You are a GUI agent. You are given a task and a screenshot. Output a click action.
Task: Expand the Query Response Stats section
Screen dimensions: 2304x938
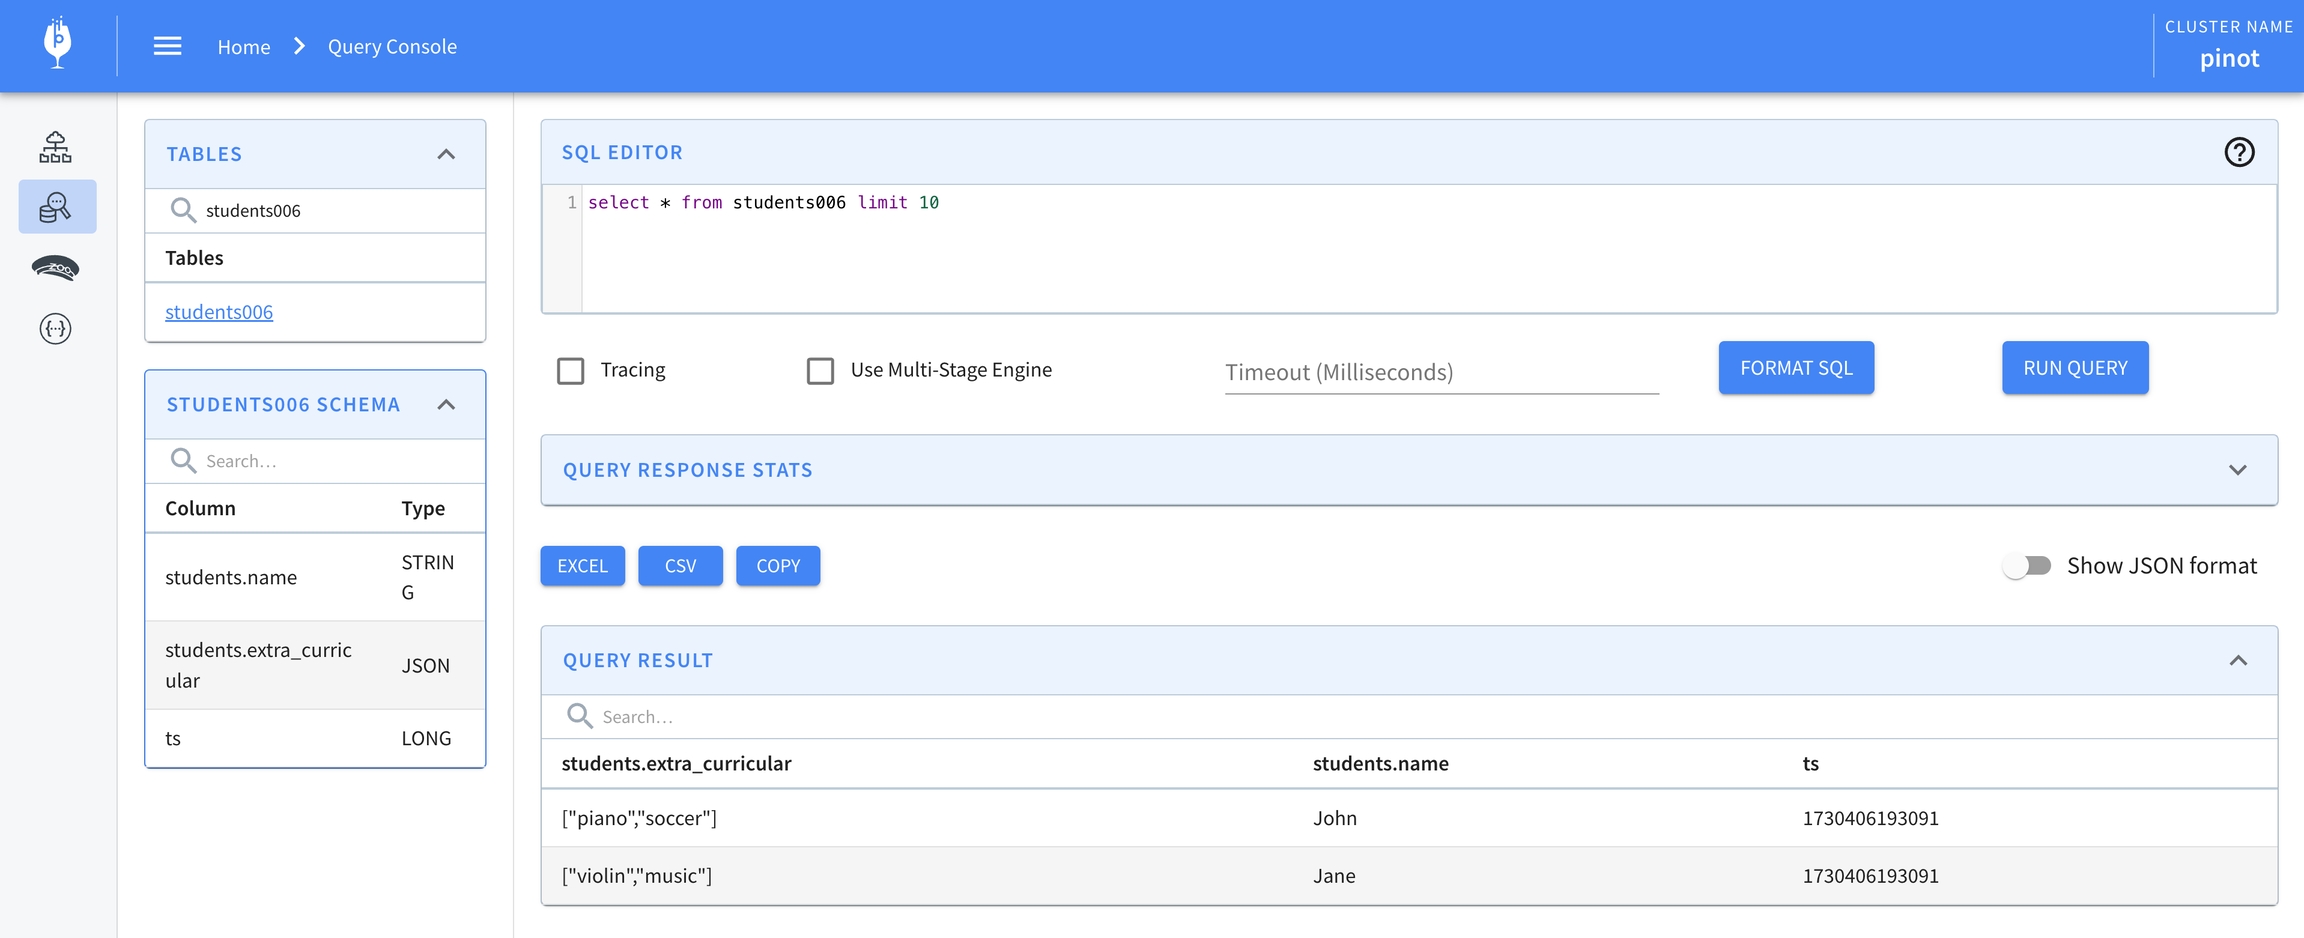pos(2237,470)
